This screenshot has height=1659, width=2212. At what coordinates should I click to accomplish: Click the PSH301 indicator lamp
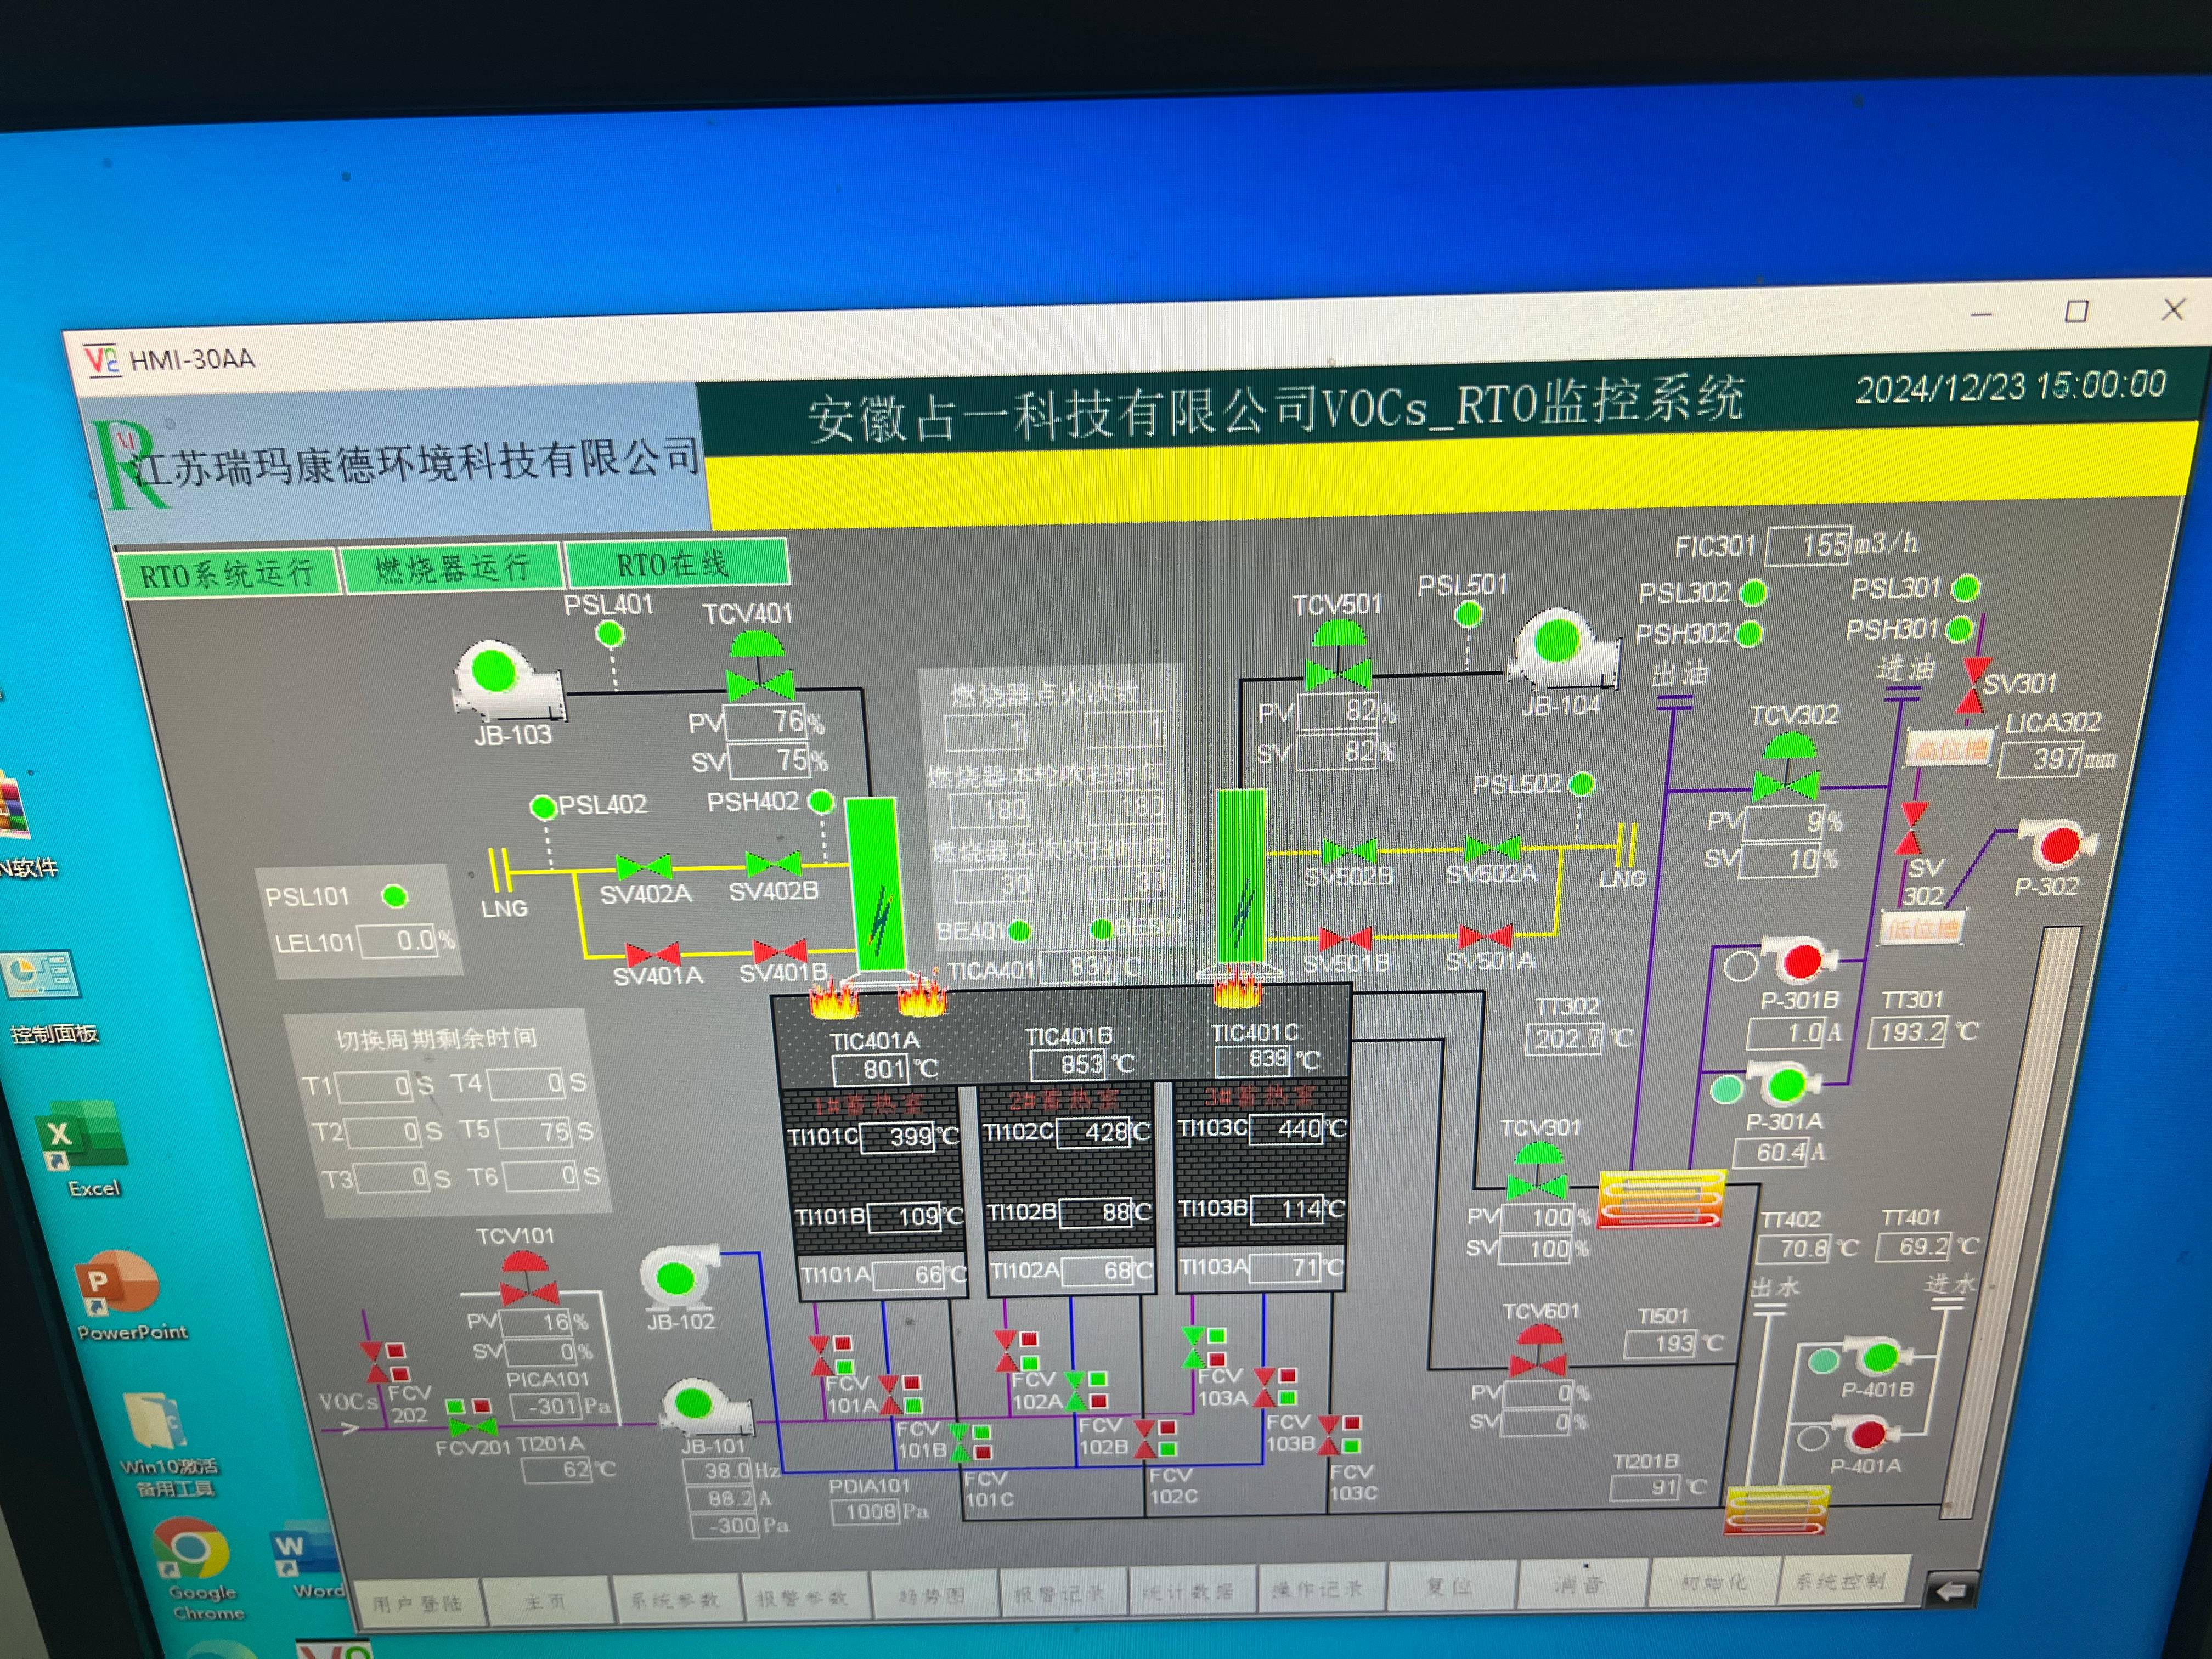[1959, 629]
